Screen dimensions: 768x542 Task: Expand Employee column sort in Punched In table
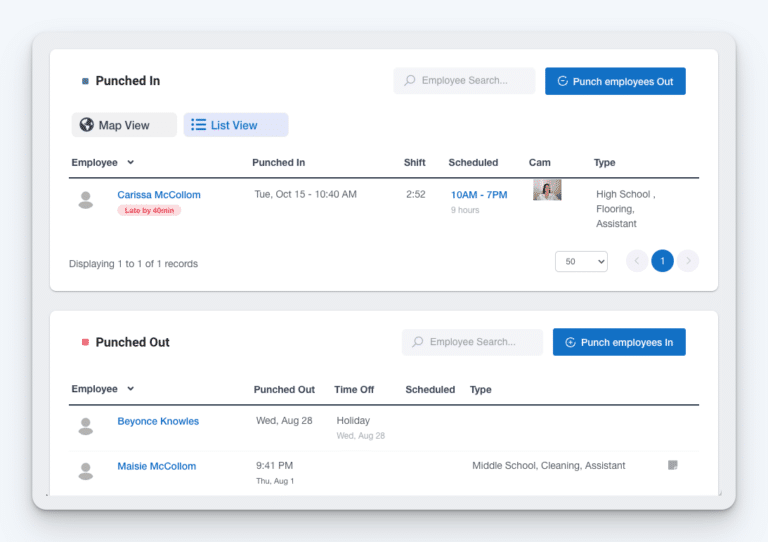(x=131, y=163)
